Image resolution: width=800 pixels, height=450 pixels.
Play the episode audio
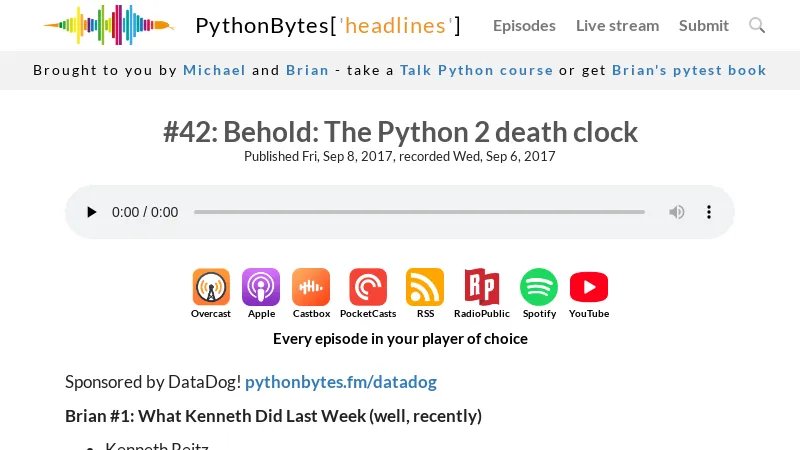[92, 212]
